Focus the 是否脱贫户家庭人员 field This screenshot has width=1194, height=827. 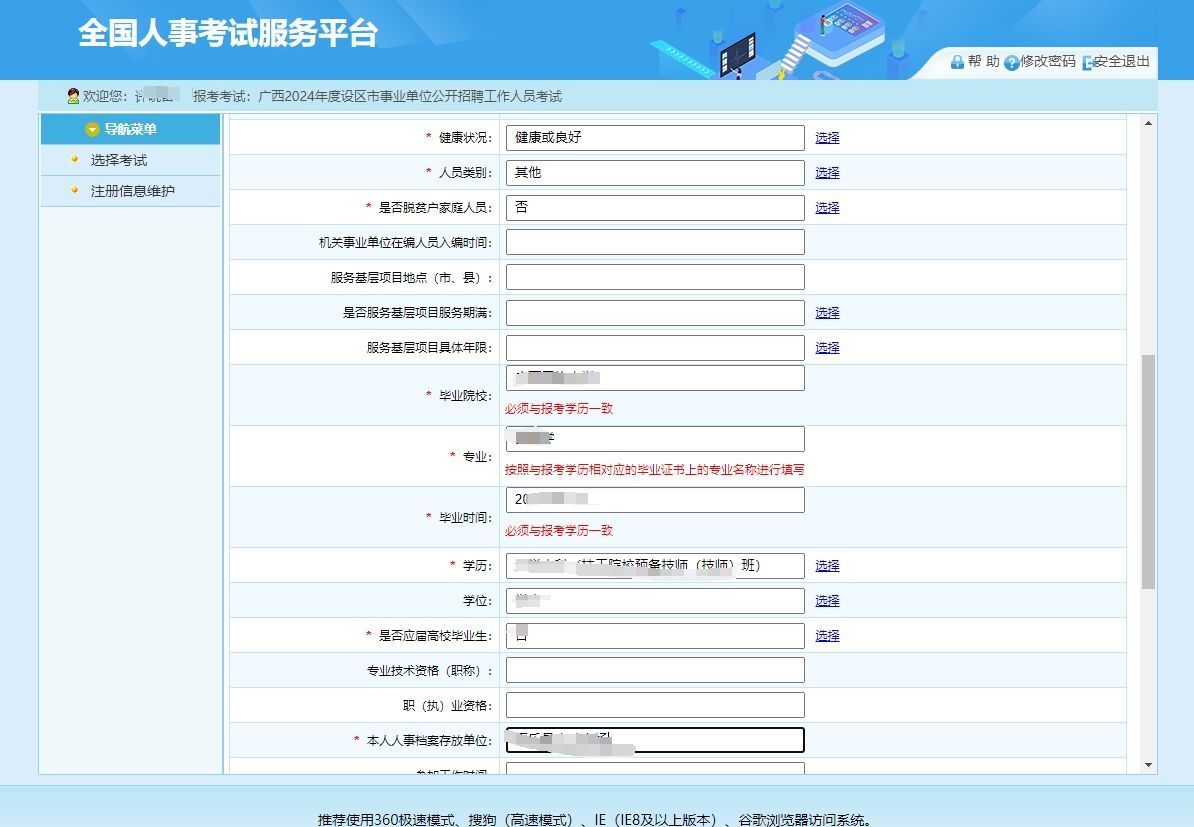click(655, 208)
